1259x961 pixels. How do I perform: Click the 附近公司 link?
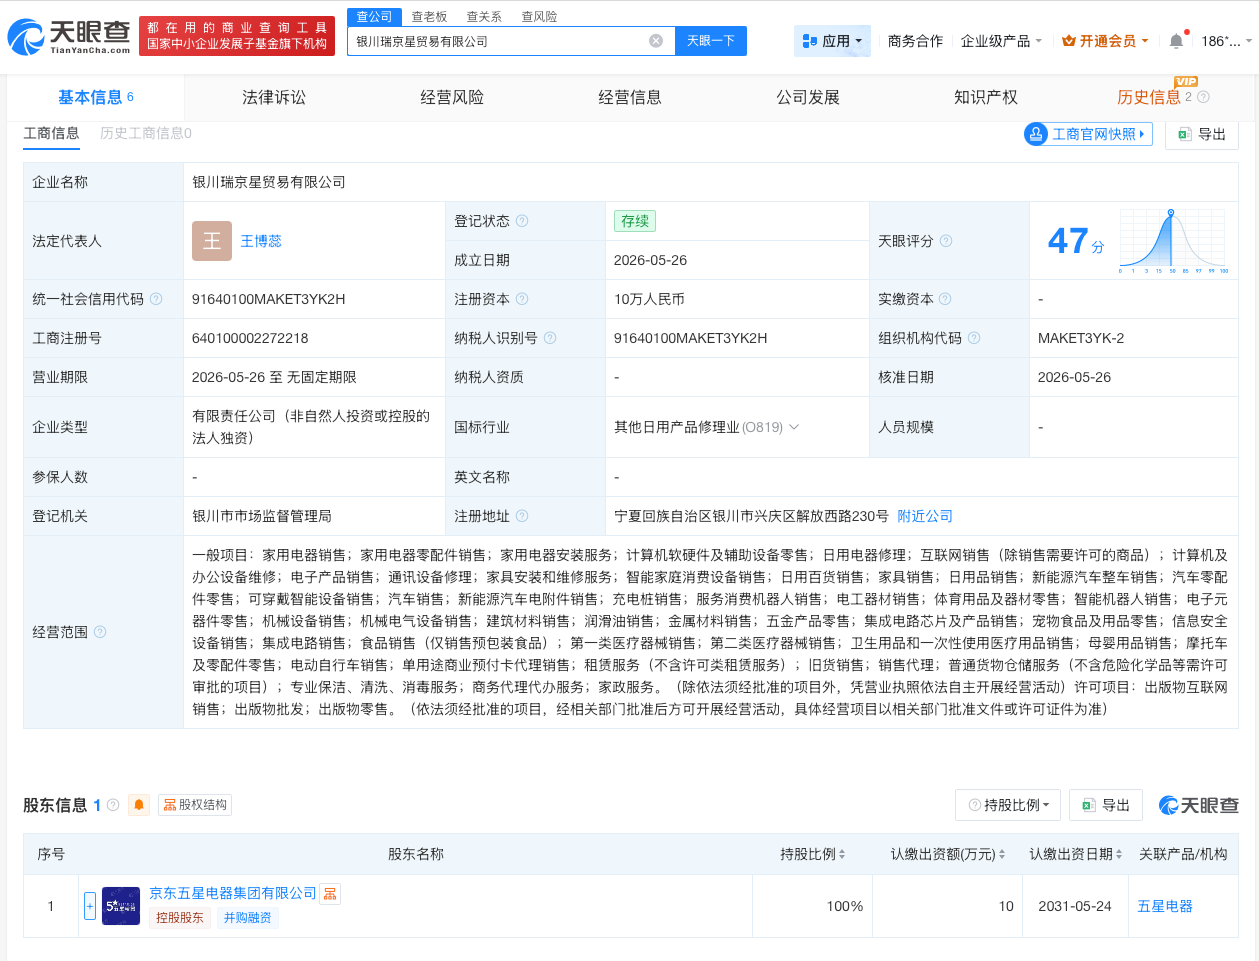[x=925, y=516]
